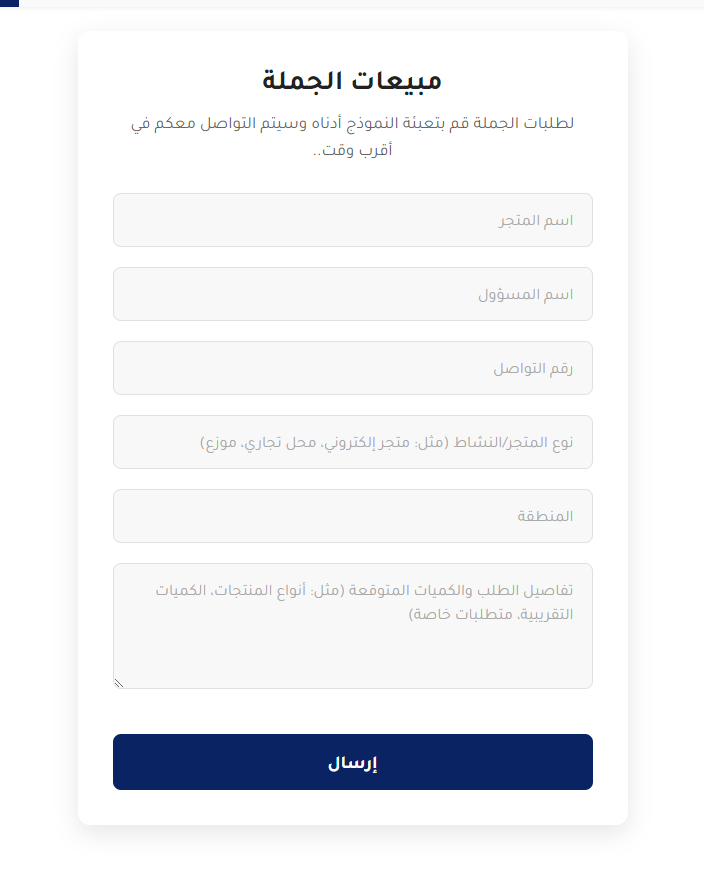The height and width of the screenshot is (882, 704).
Task: Click the لطلبات الجملة description paragraph
Action: (353, 136)
